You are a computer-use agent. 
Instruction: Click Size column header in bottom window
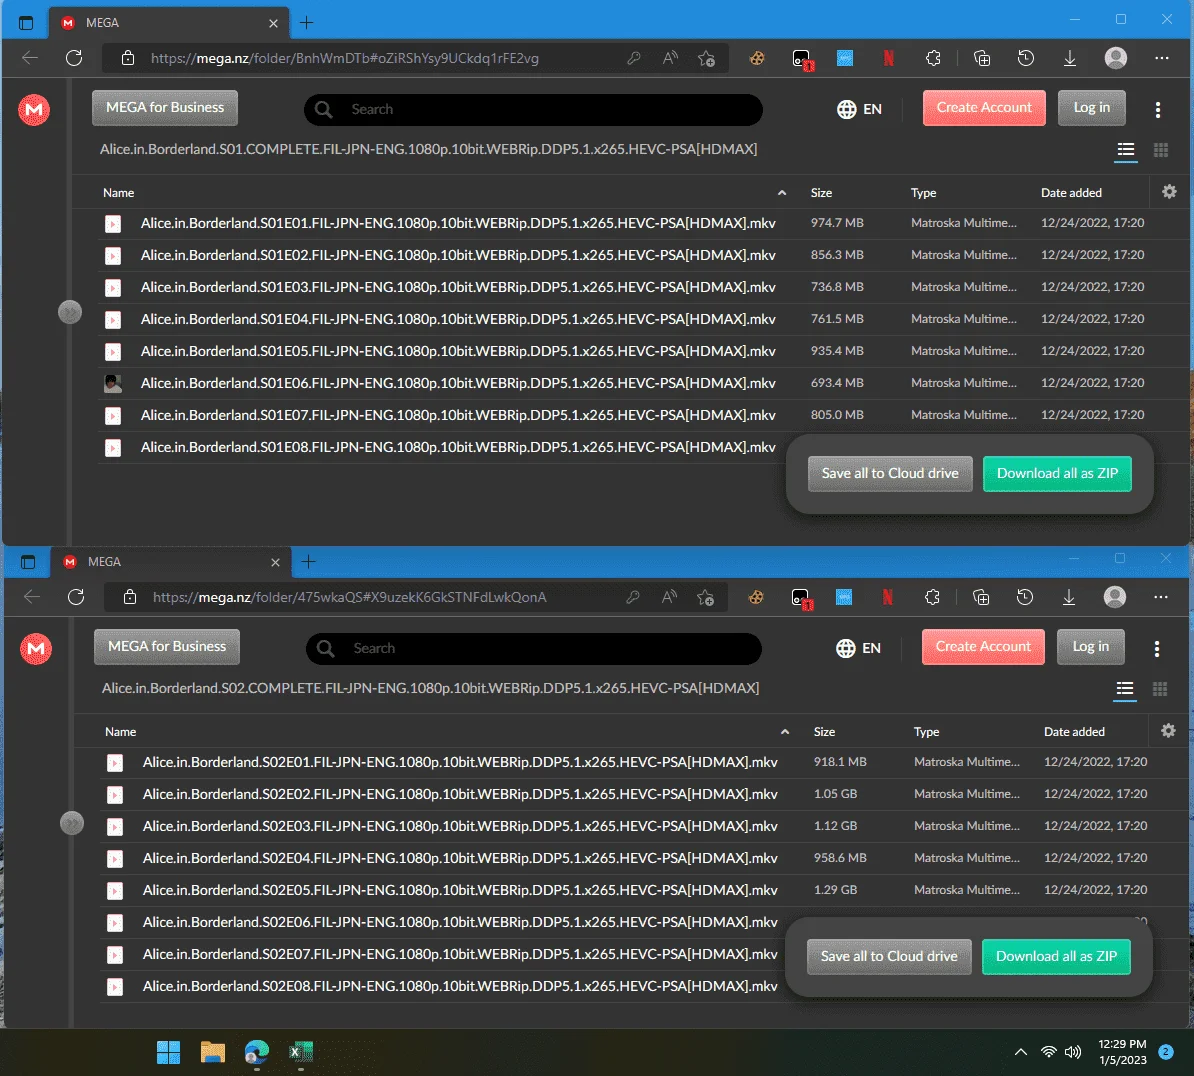pos(824,732)
